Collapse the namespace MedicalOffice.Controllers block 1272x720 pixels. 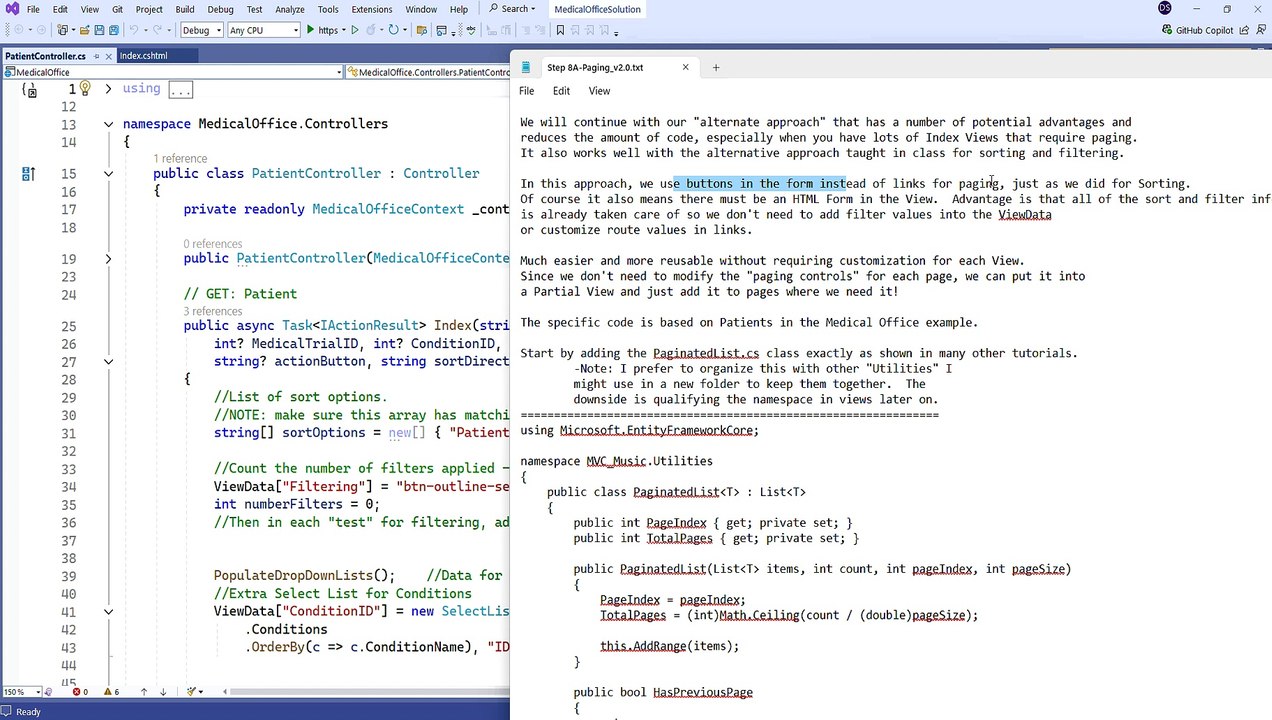click(108, 124)
